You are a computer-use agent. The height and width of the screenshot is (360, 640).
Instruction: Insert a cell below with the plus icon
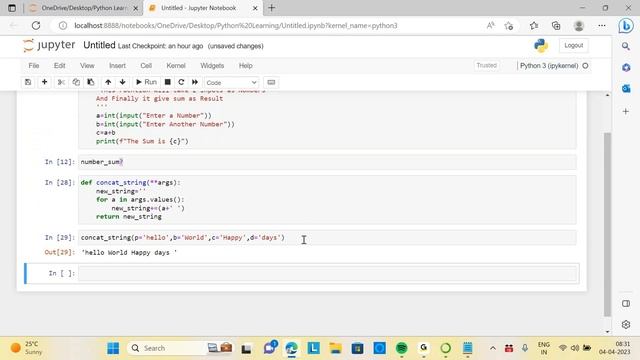click(44, 82)
